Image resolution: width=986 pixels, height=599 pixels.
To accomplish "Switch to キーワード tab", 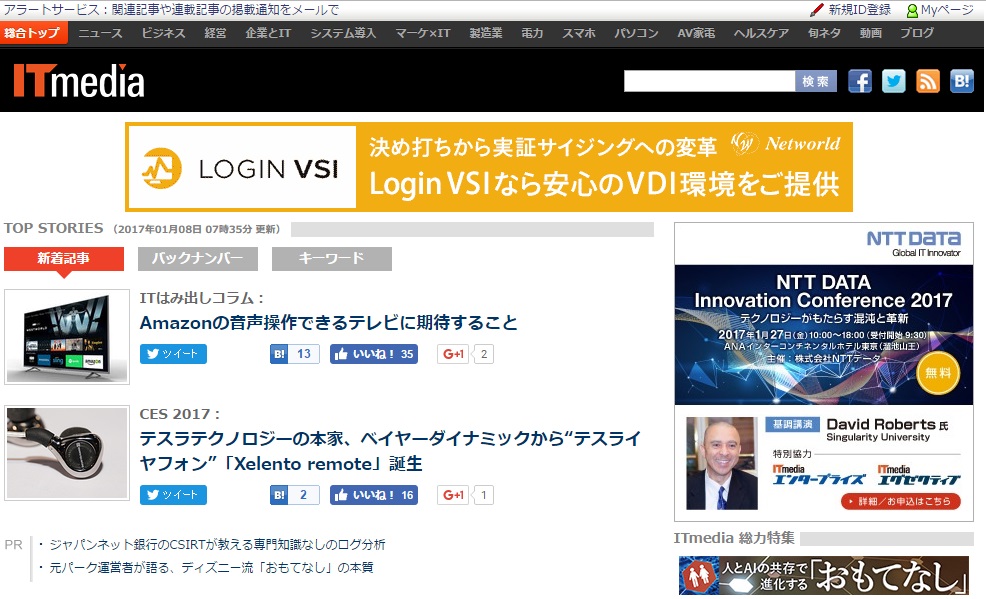I will pyautogui.click(x=331, y=258).
